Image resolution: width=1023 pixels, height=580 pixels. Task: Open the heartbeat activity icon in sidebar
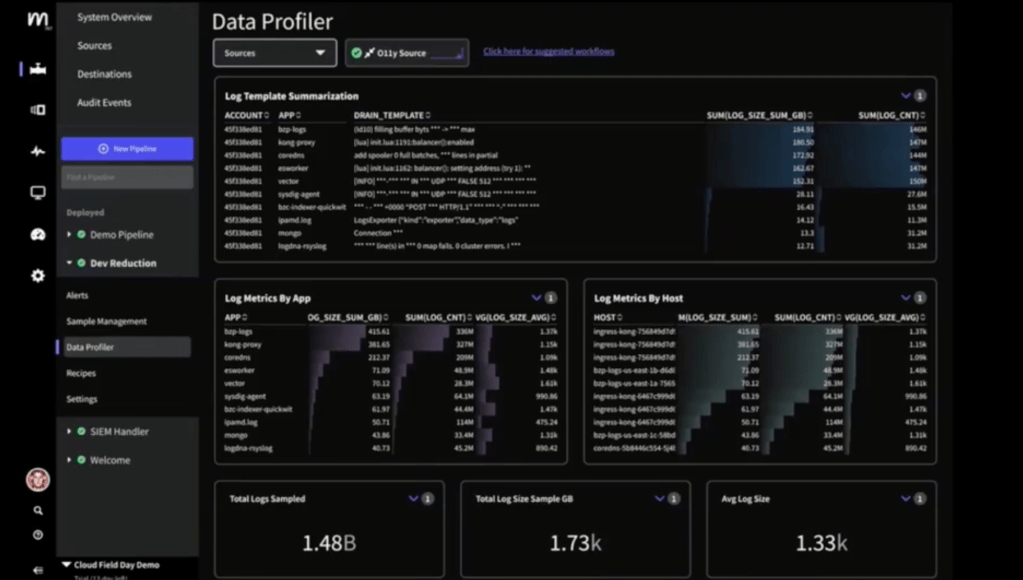(38, 152)
